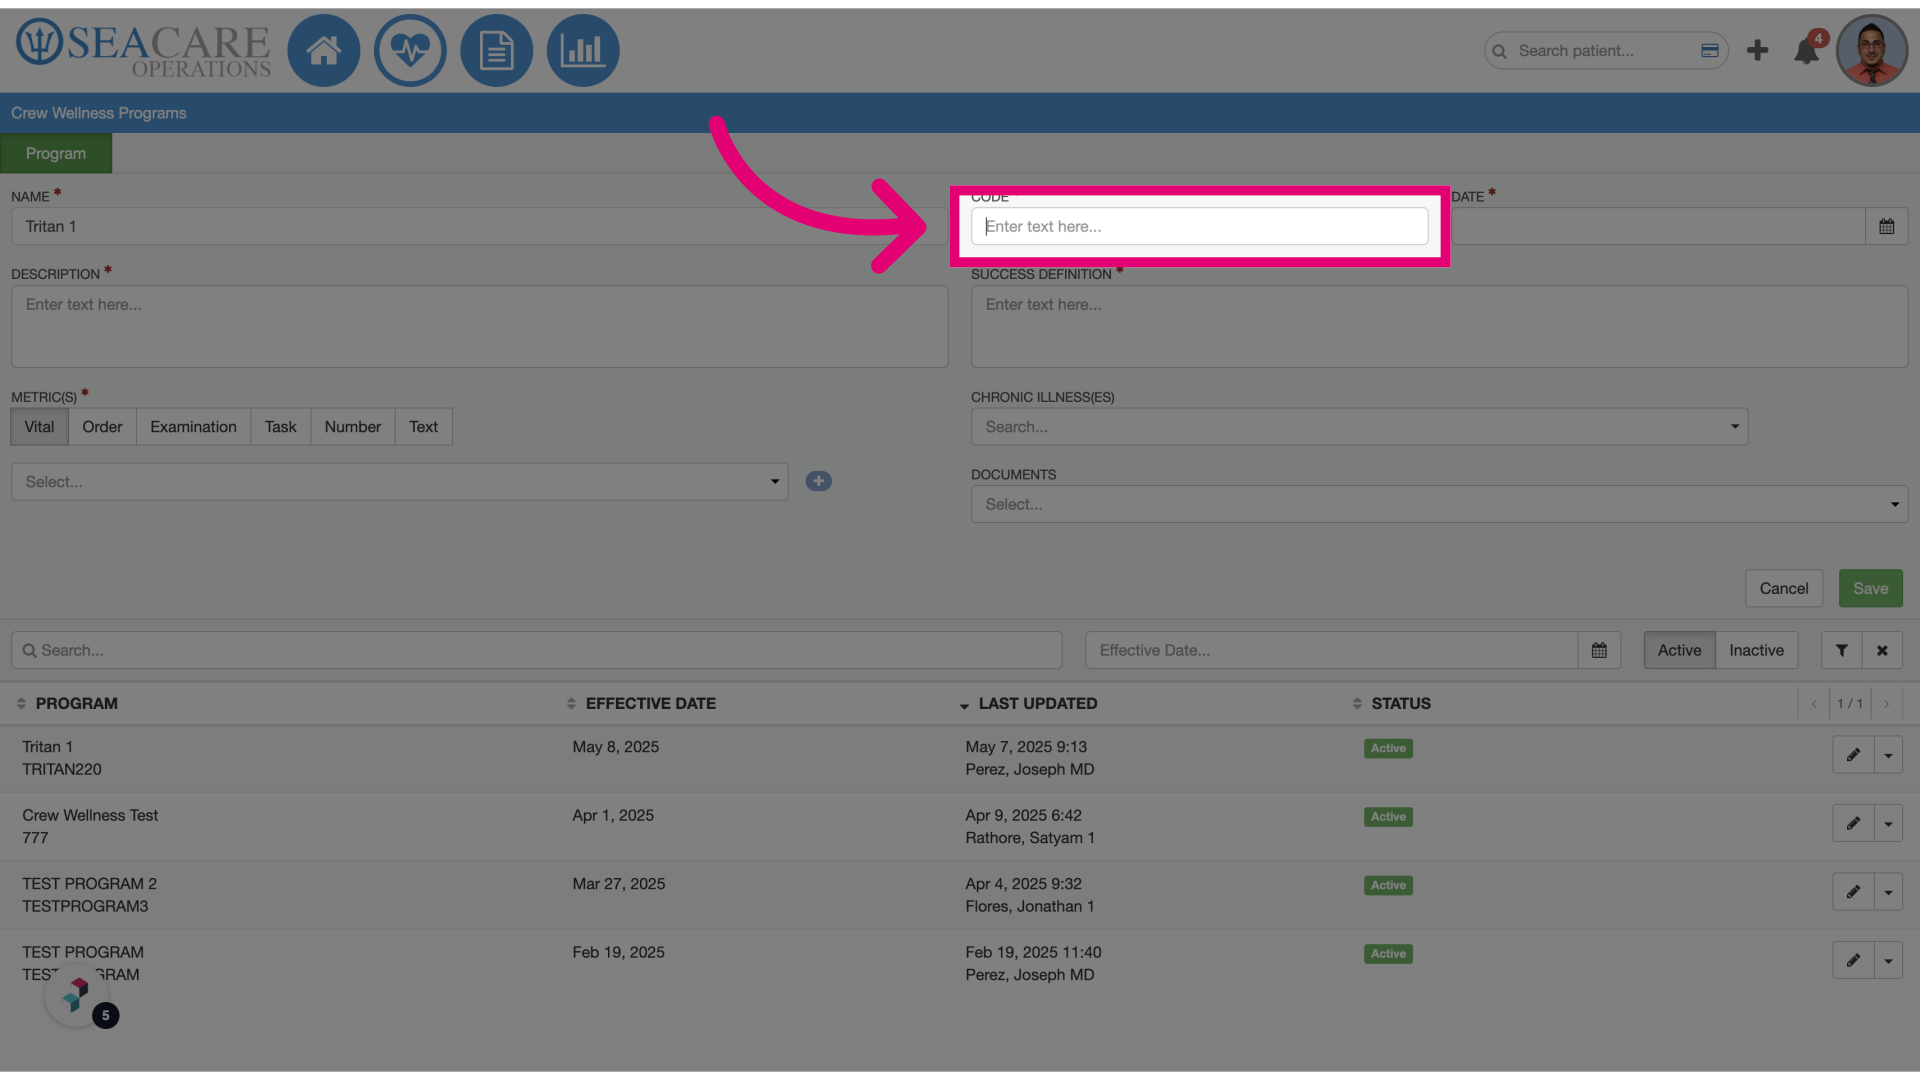Open the user profile avatar

(1872, 50)
